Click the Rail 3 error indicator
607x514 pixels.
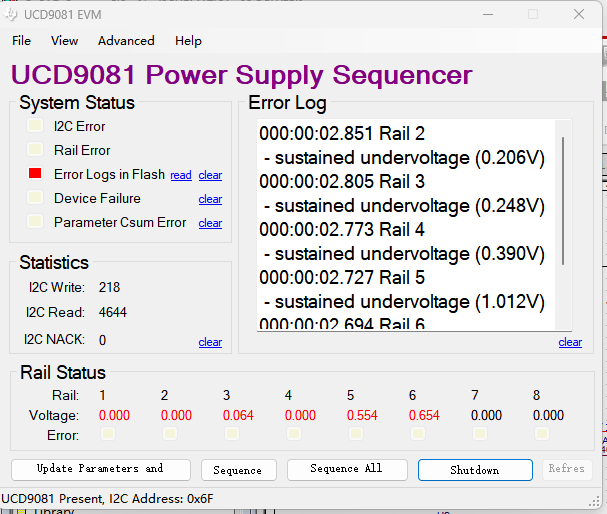pyautogui.click(x=232, y=433)
